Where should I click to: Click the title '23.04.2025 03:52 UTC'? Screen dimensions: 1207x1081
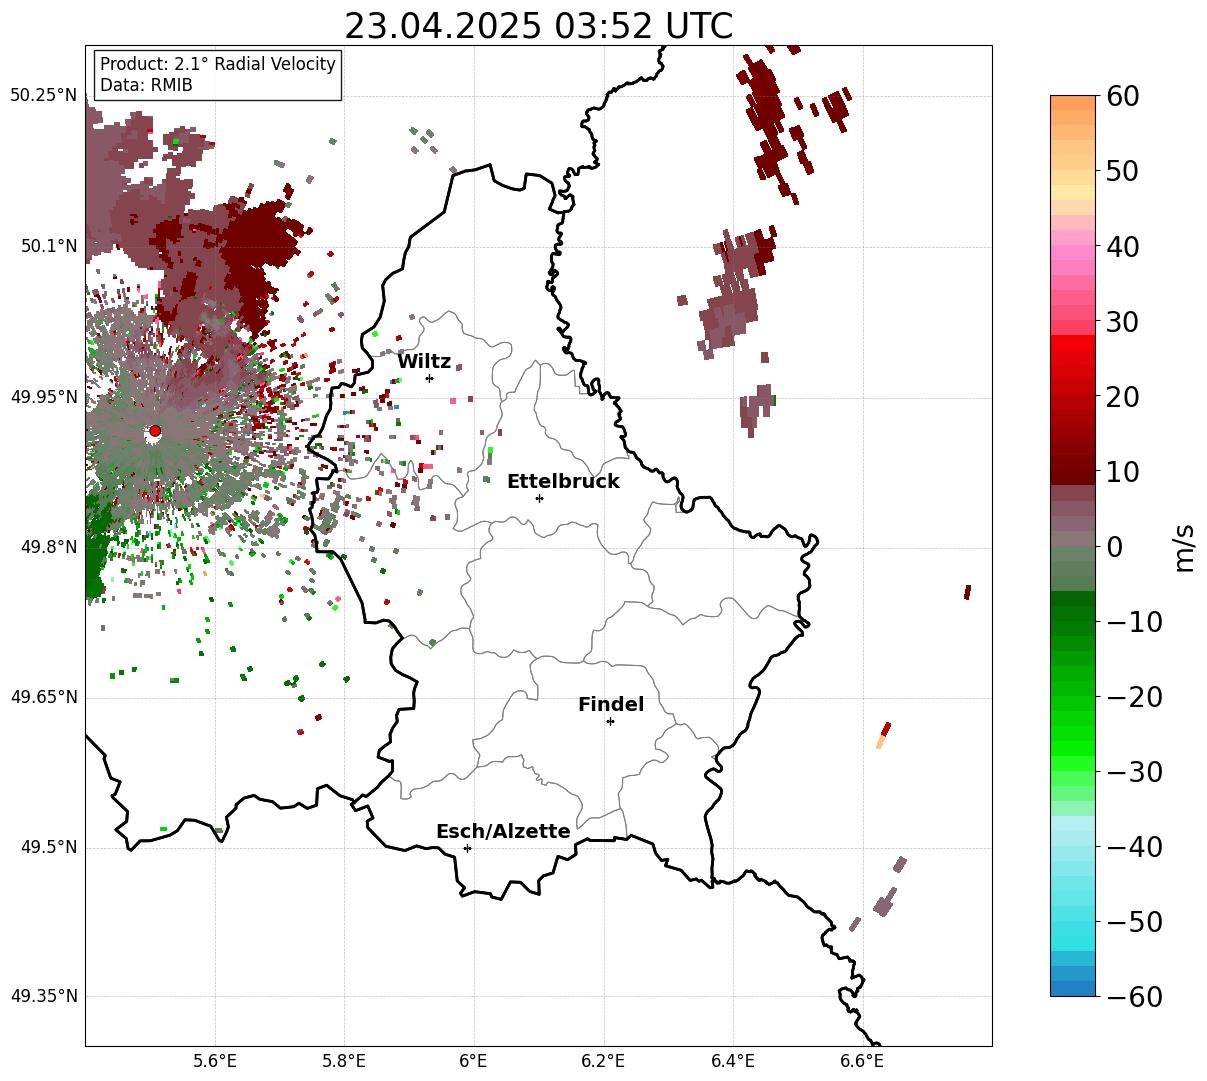[538, 26]
